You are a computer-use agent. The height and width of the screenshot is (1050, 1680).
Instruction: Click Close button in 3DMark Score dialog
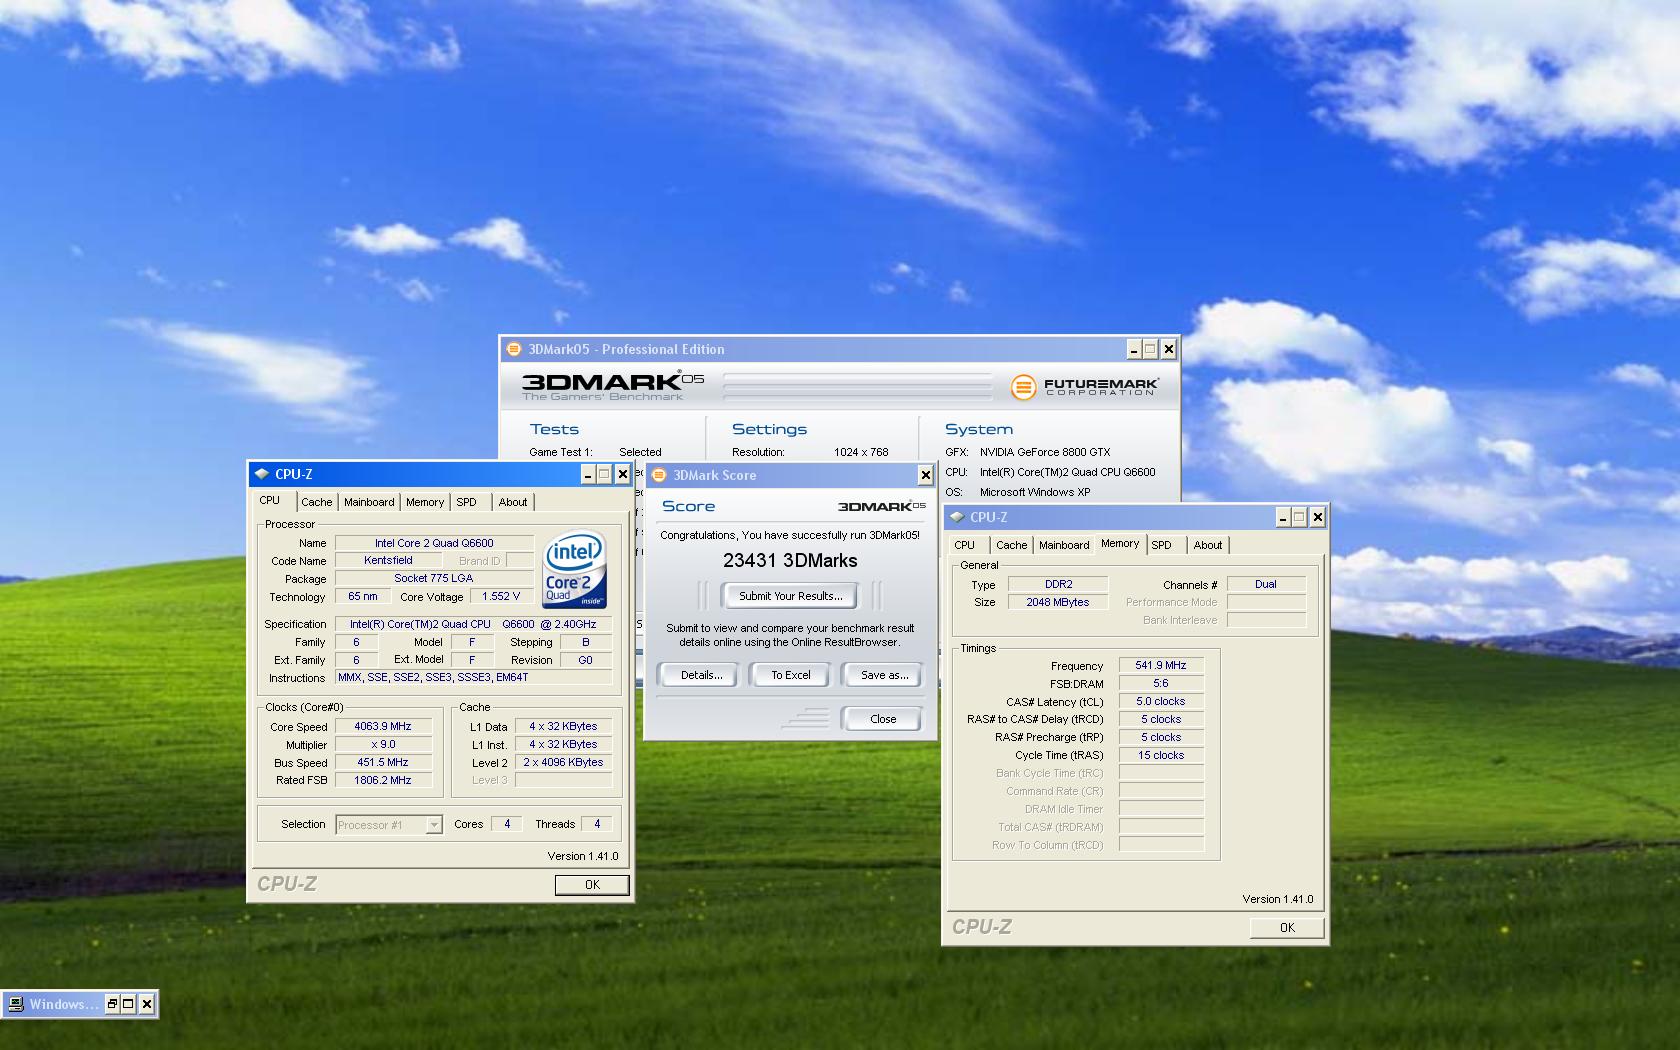(883, 719)
